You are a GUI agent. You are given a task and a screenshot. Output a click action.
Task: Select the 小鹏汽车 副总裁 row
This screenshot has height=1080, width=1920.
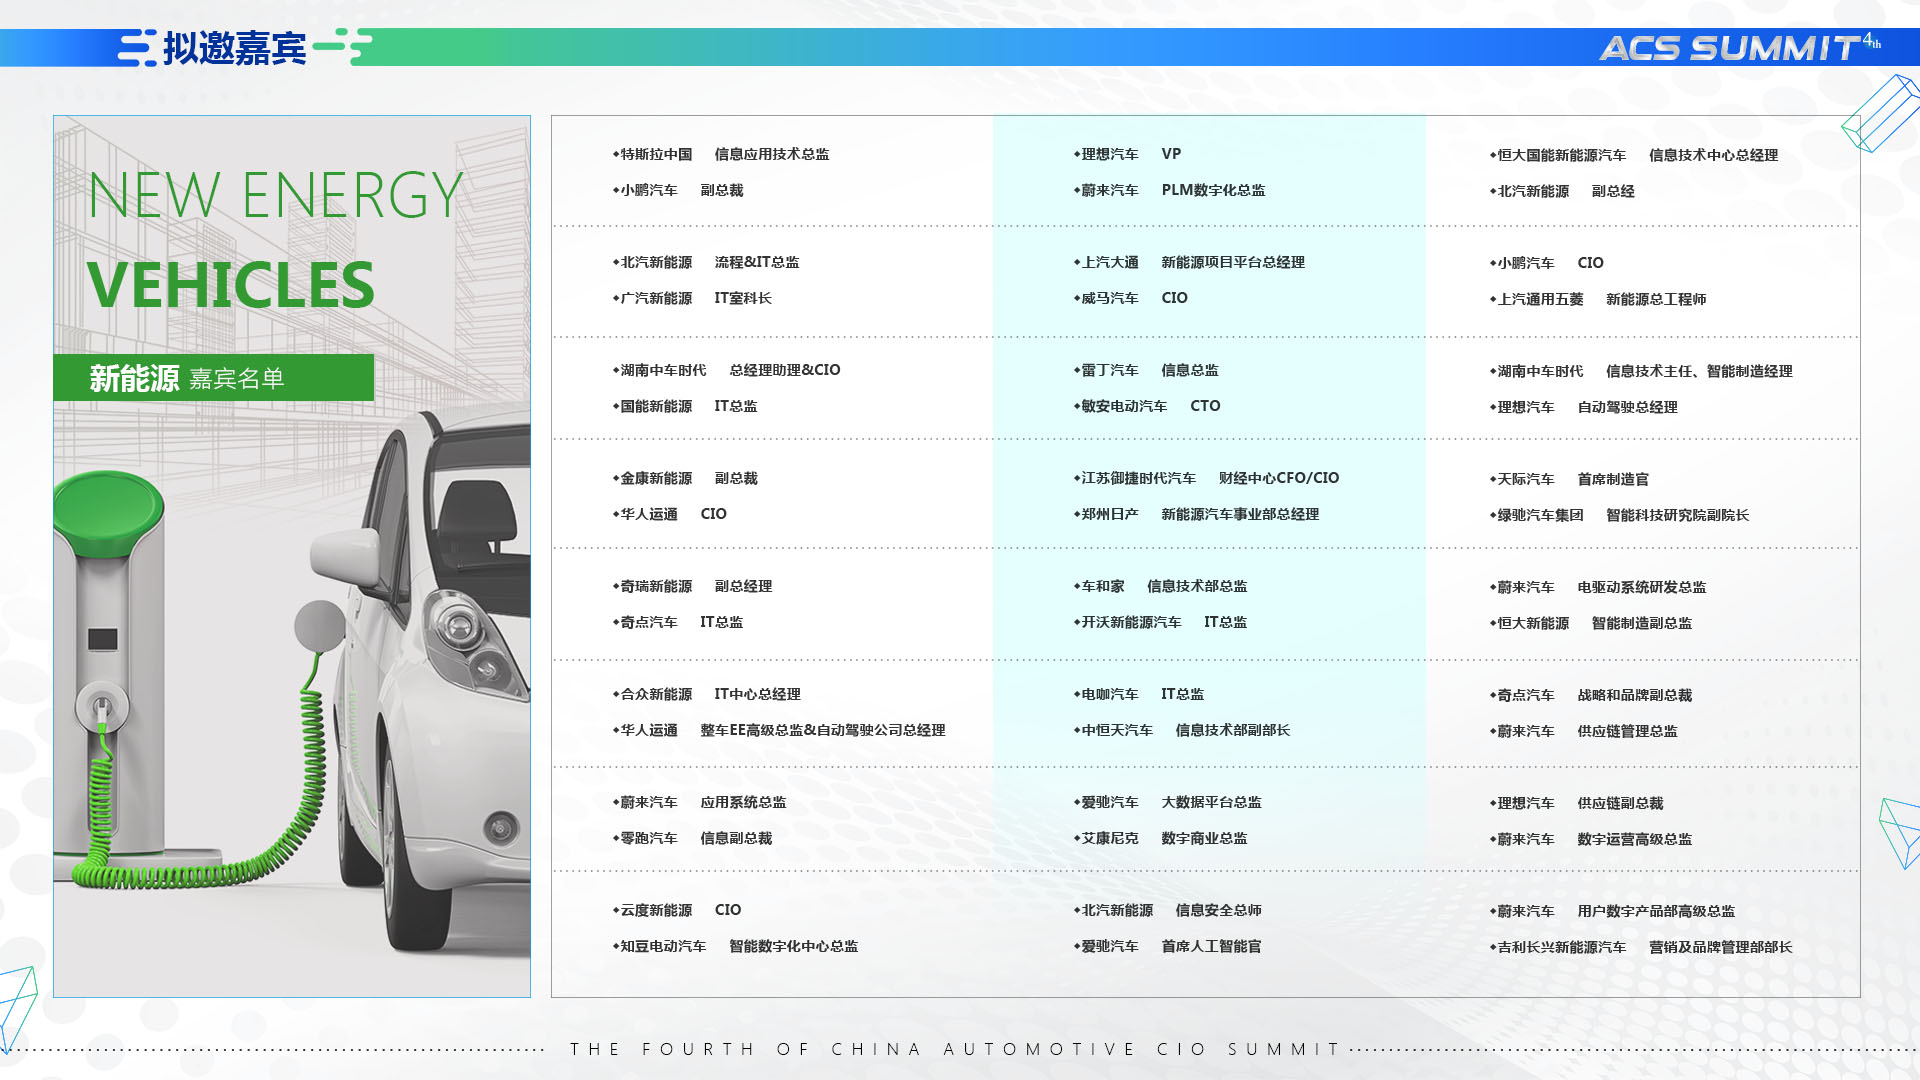(678, 190)
